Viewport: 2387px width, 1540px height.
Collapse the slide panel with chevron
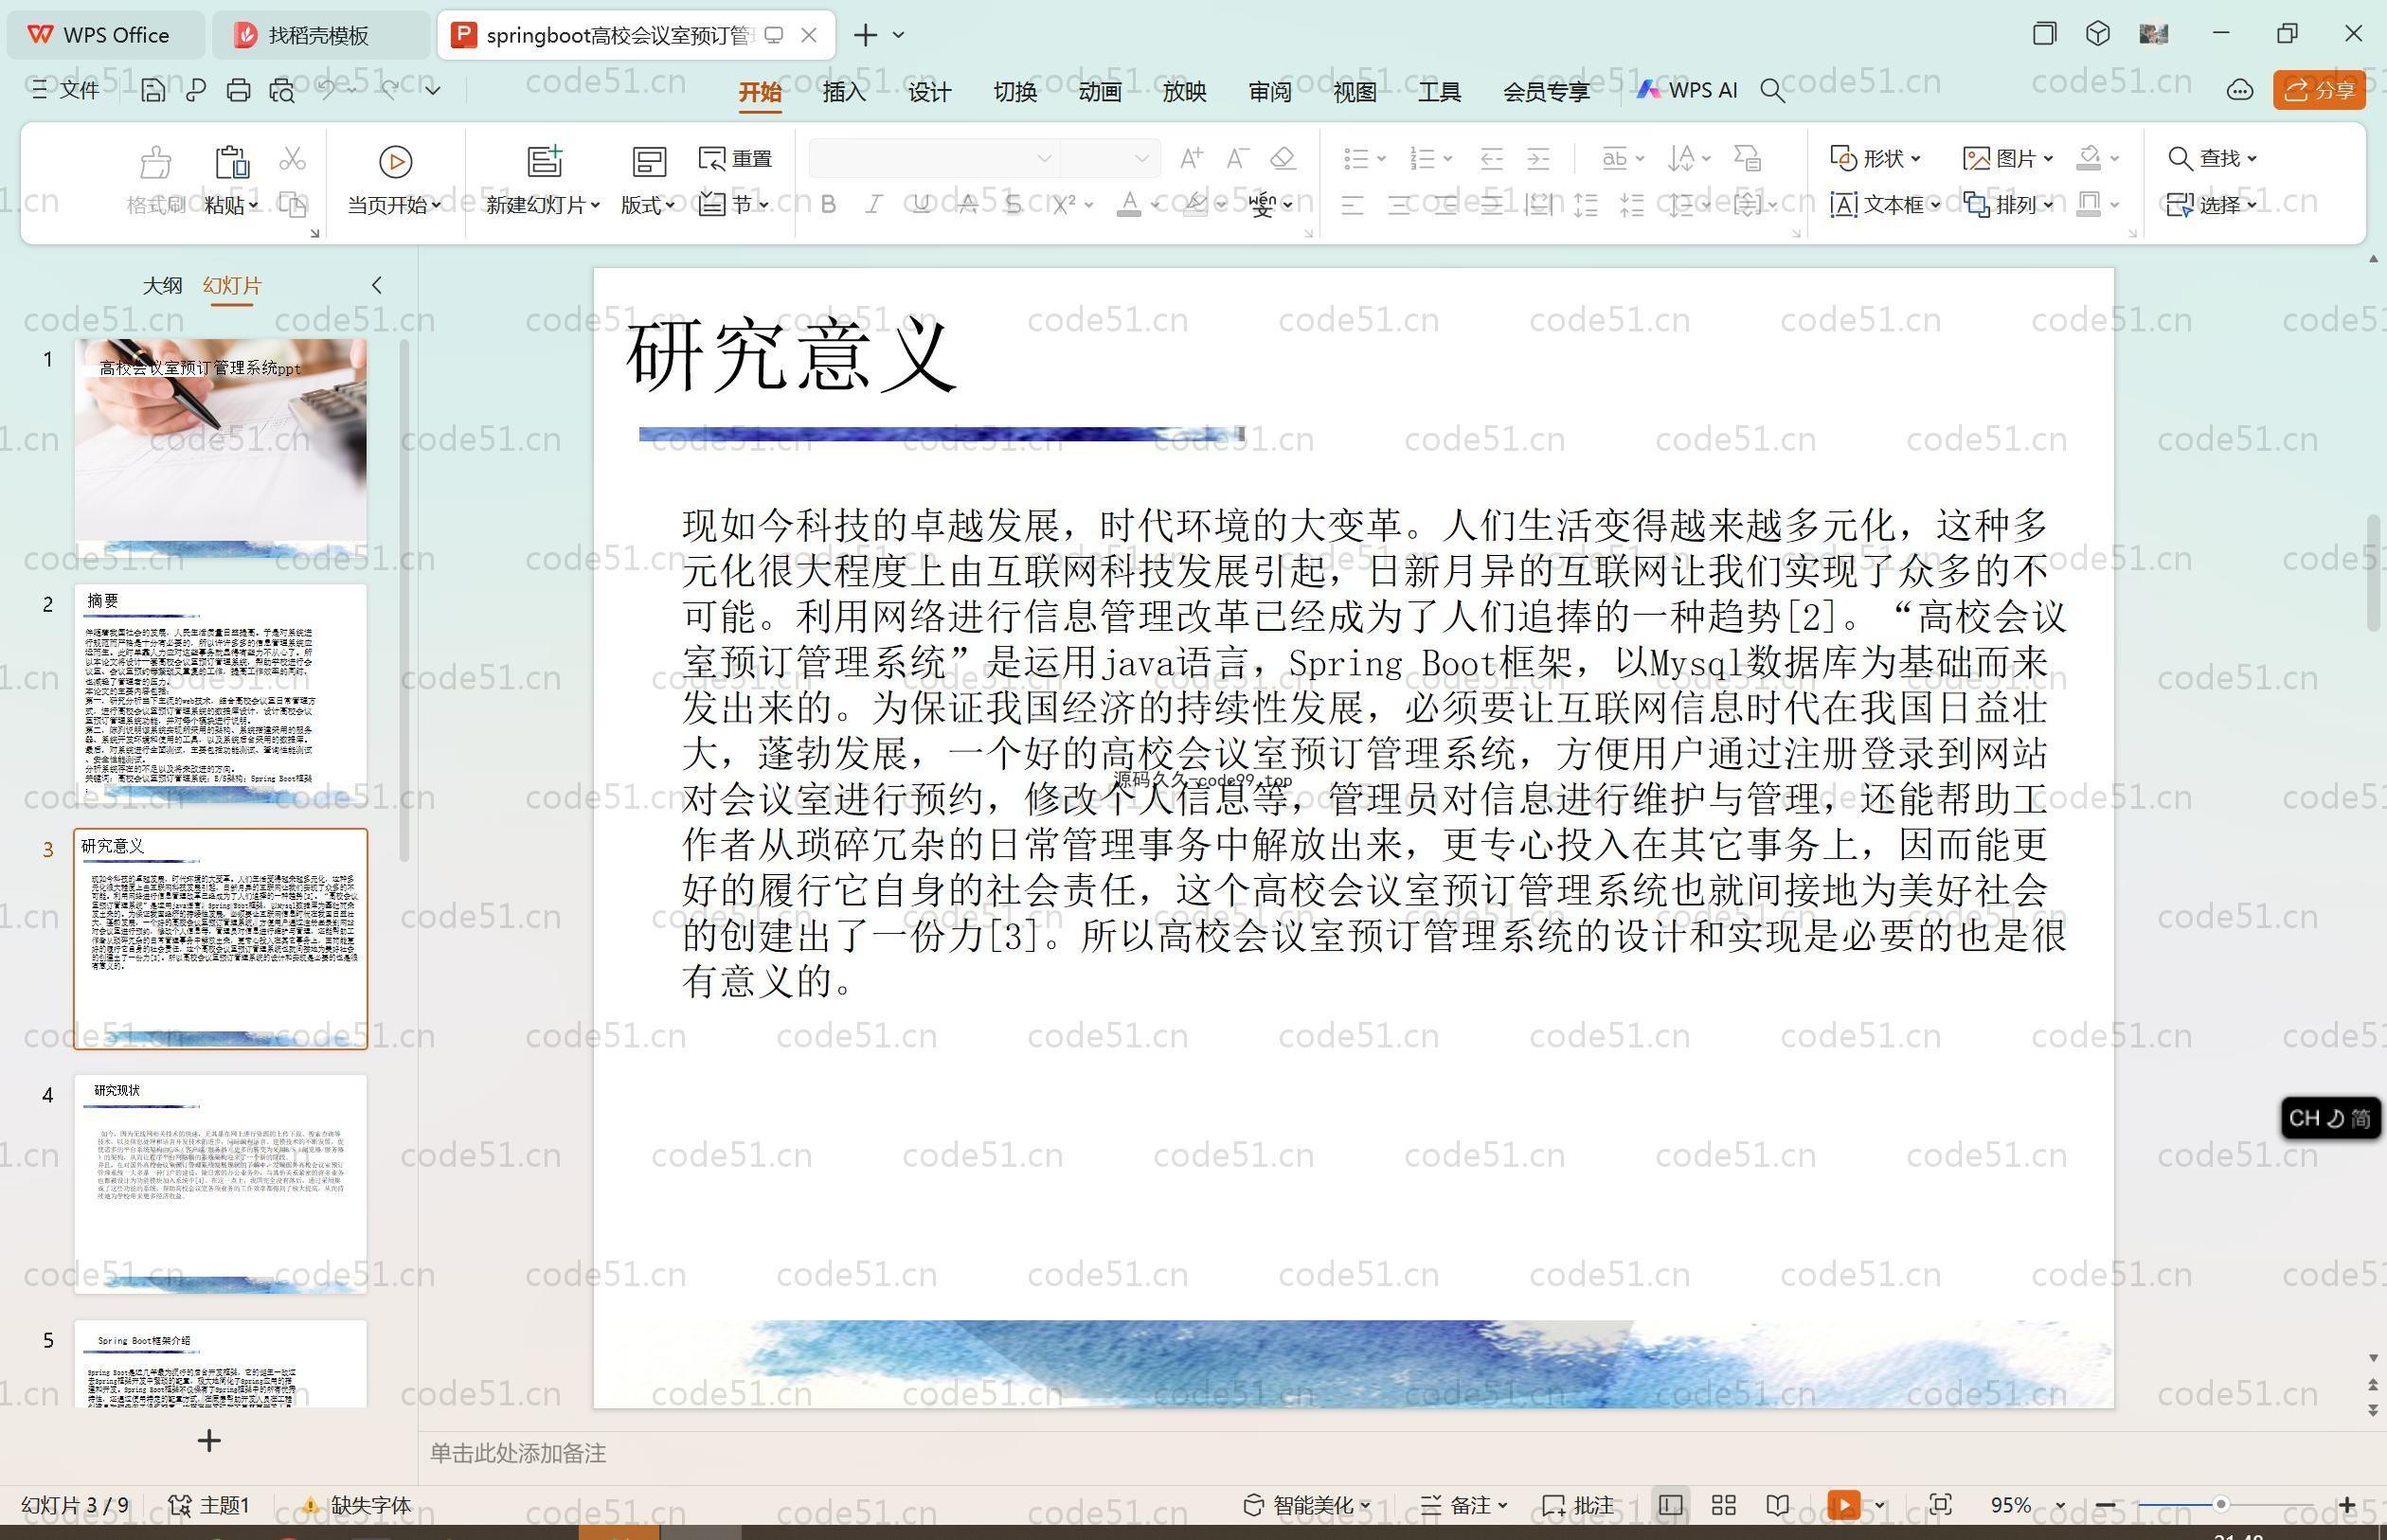coord(377,285)
